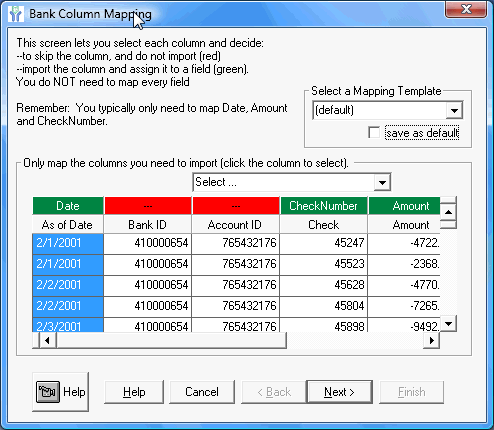Click the grid's scroll up arrow
The width and height of the screenshot is (494, 430).
[448, 212]
